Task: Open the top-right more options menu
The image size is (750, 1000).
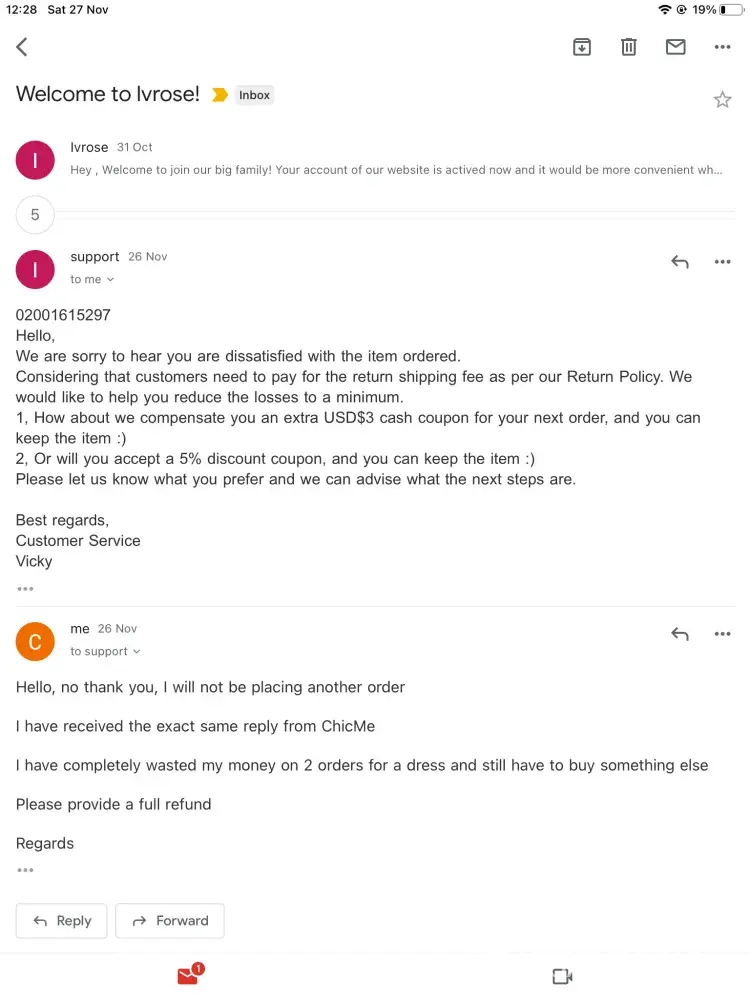Action: point(722,47)
